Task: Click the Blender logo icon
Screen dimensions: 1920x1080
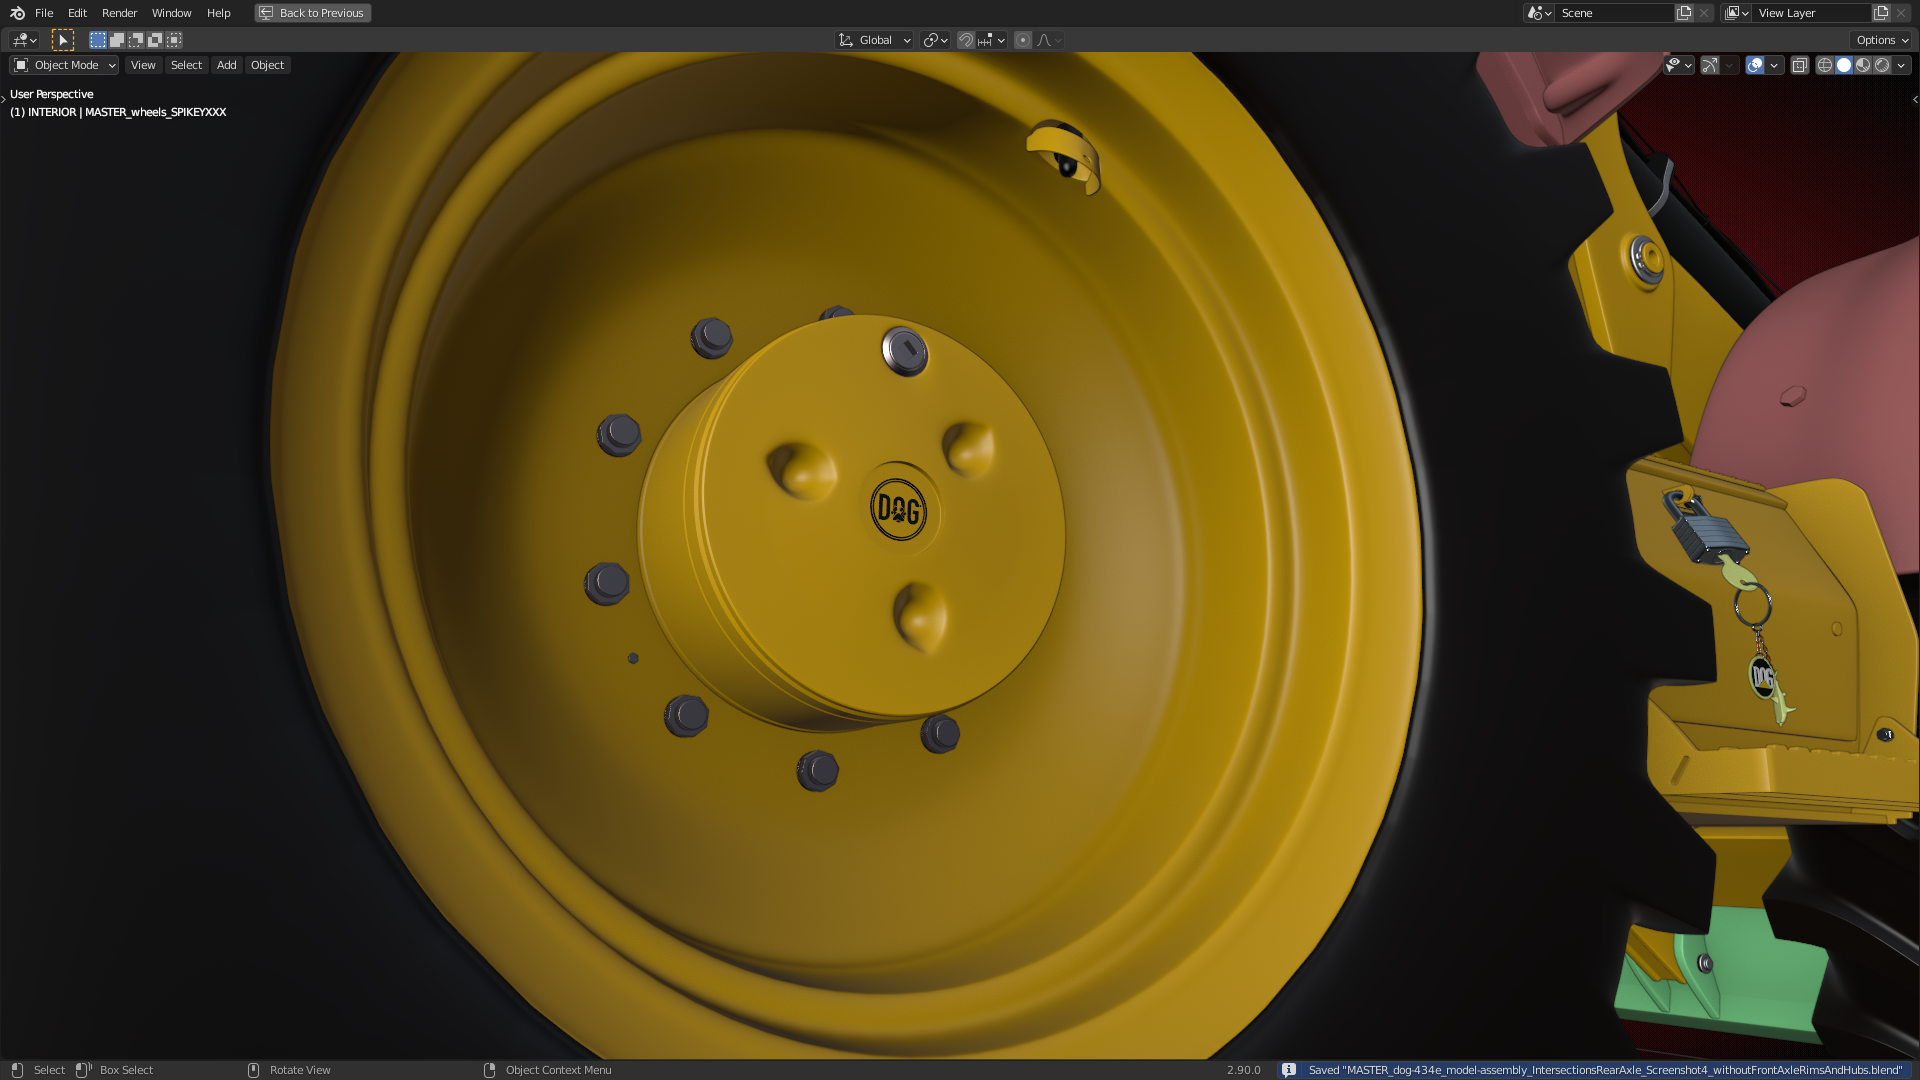Action: [17, 13]
